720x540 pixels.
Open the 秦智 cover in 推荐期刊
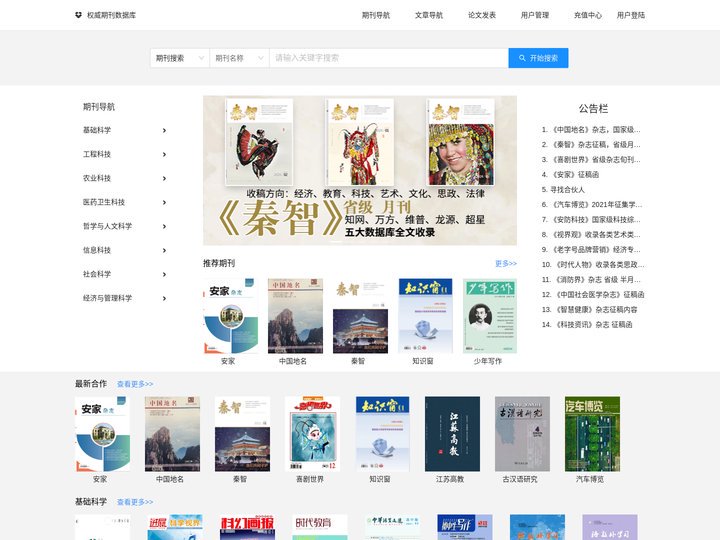pyautogui.click(x=360, y=316)
